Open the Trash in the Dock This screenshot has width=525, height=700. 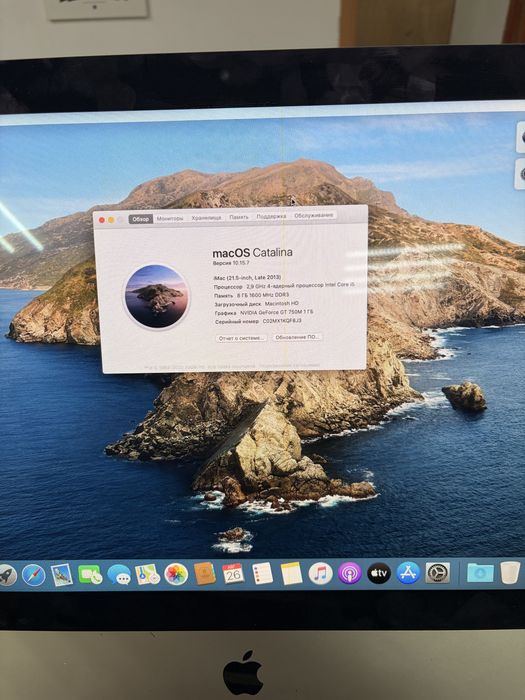click(510, 572)
